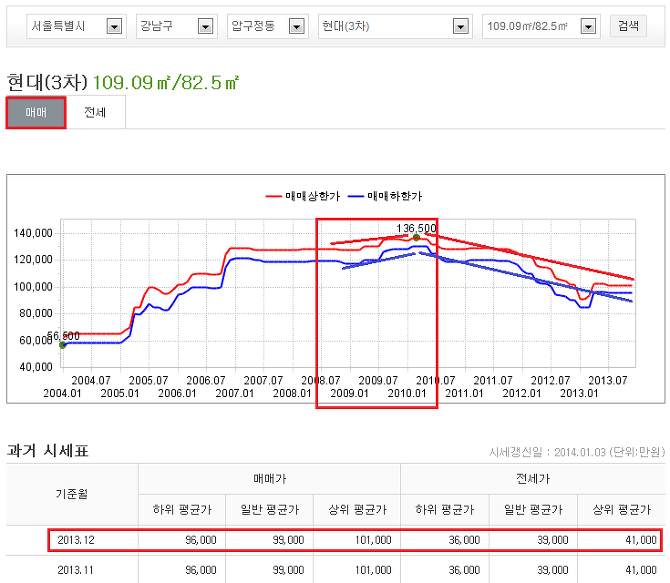The image size is (670, 583).
Task: Click the 전세가 group header
Action: click(x=533, y=479)
